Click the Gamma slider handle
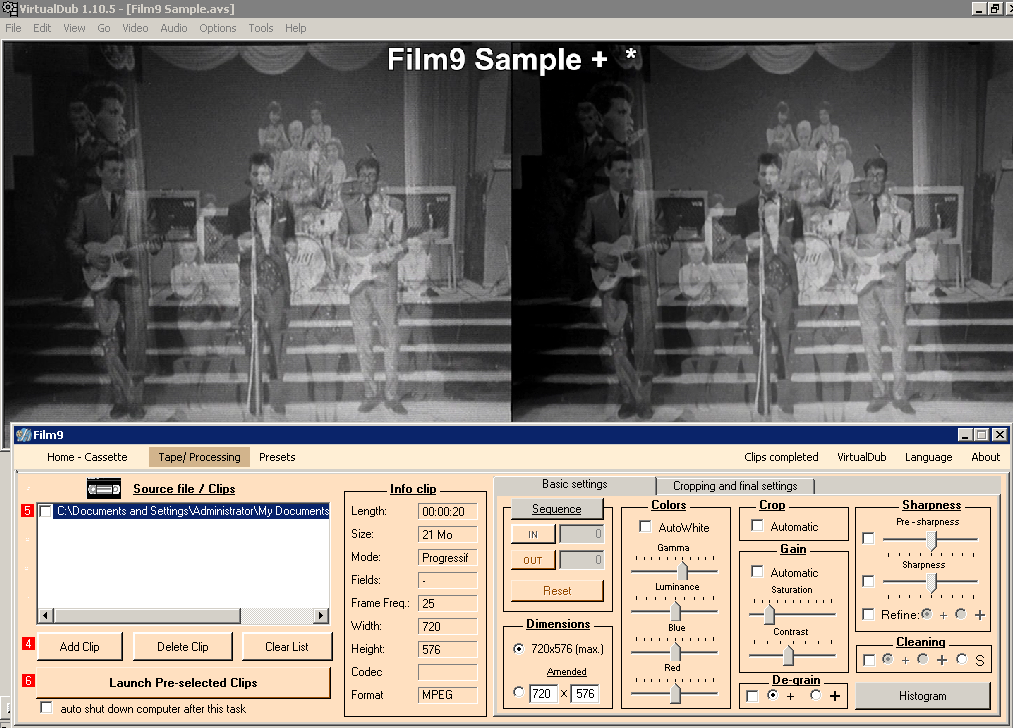This screenshot has height=728, width=1013. [x=682, y=570]
